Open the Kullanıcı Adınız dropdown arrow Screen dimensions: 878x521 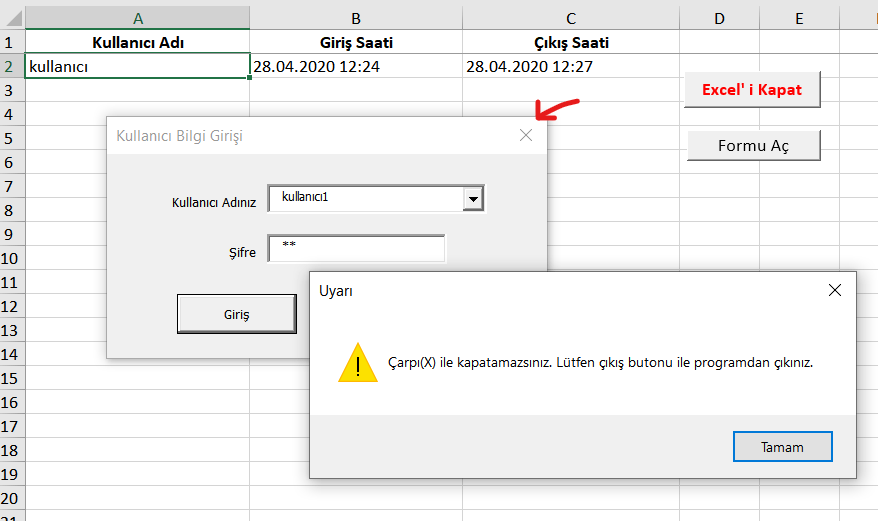[473, 200]
